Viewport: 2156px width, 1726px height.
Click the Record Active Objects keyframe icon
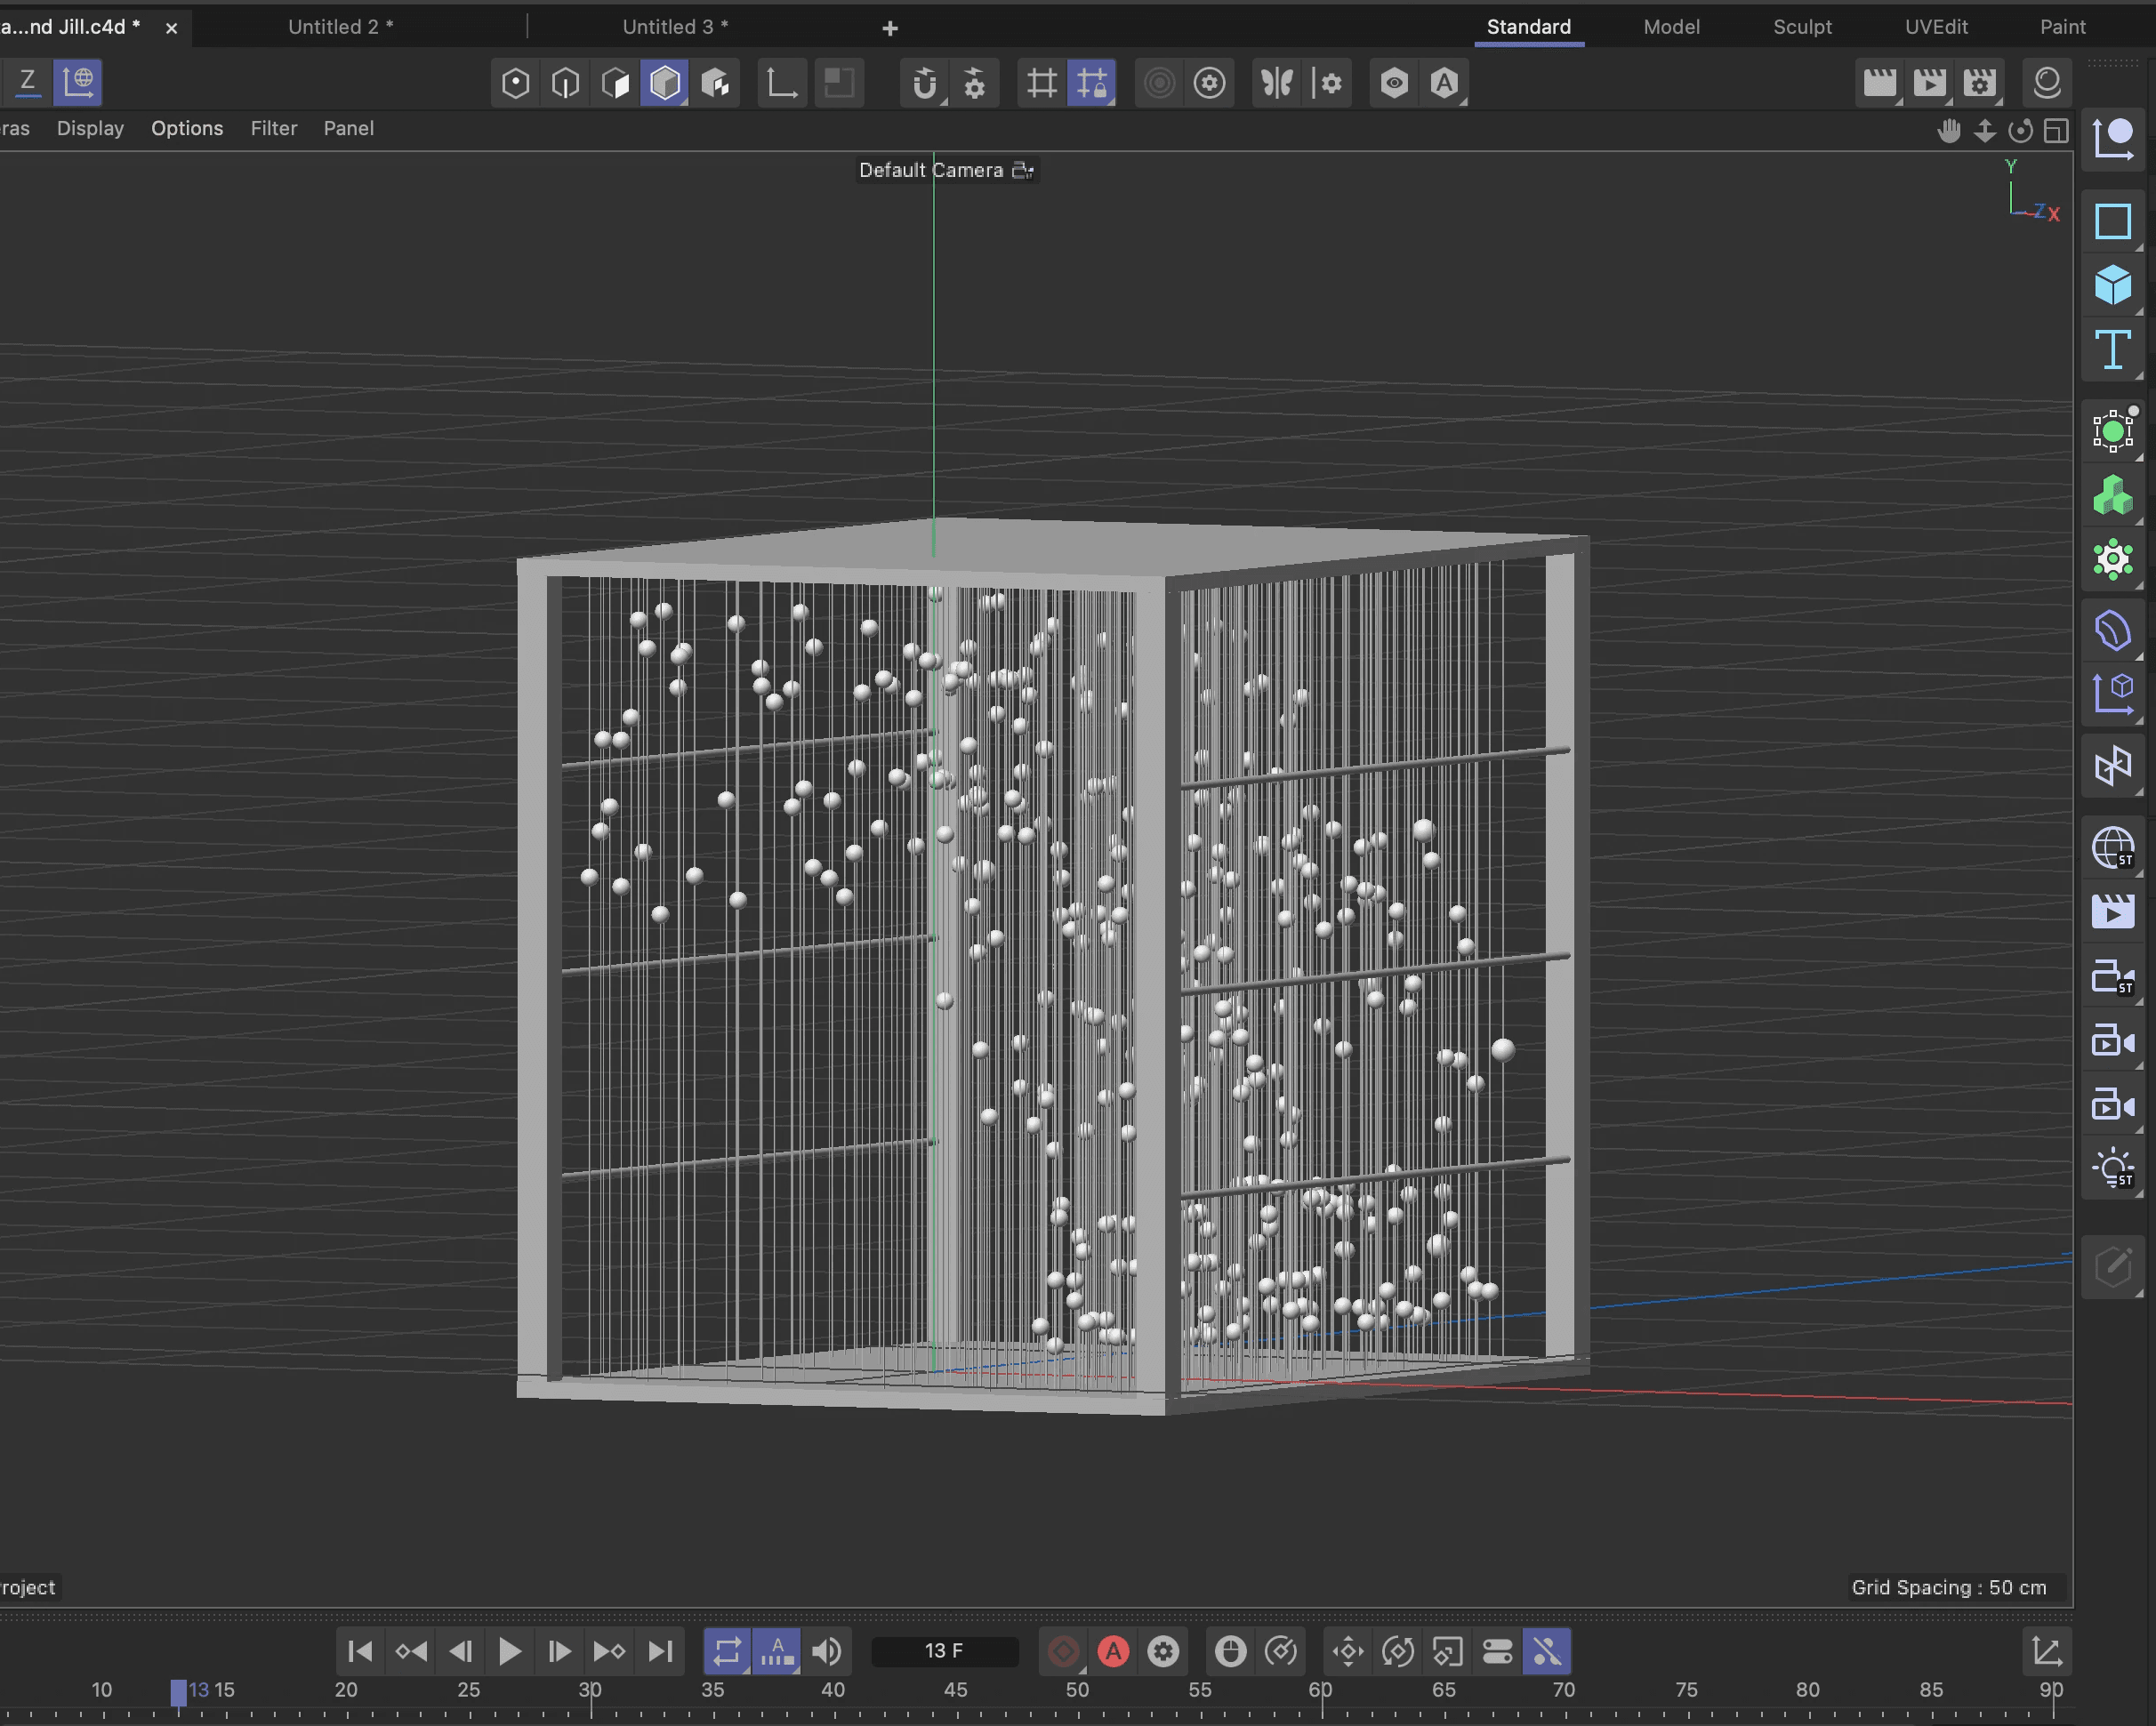tap(1063, 1651)
